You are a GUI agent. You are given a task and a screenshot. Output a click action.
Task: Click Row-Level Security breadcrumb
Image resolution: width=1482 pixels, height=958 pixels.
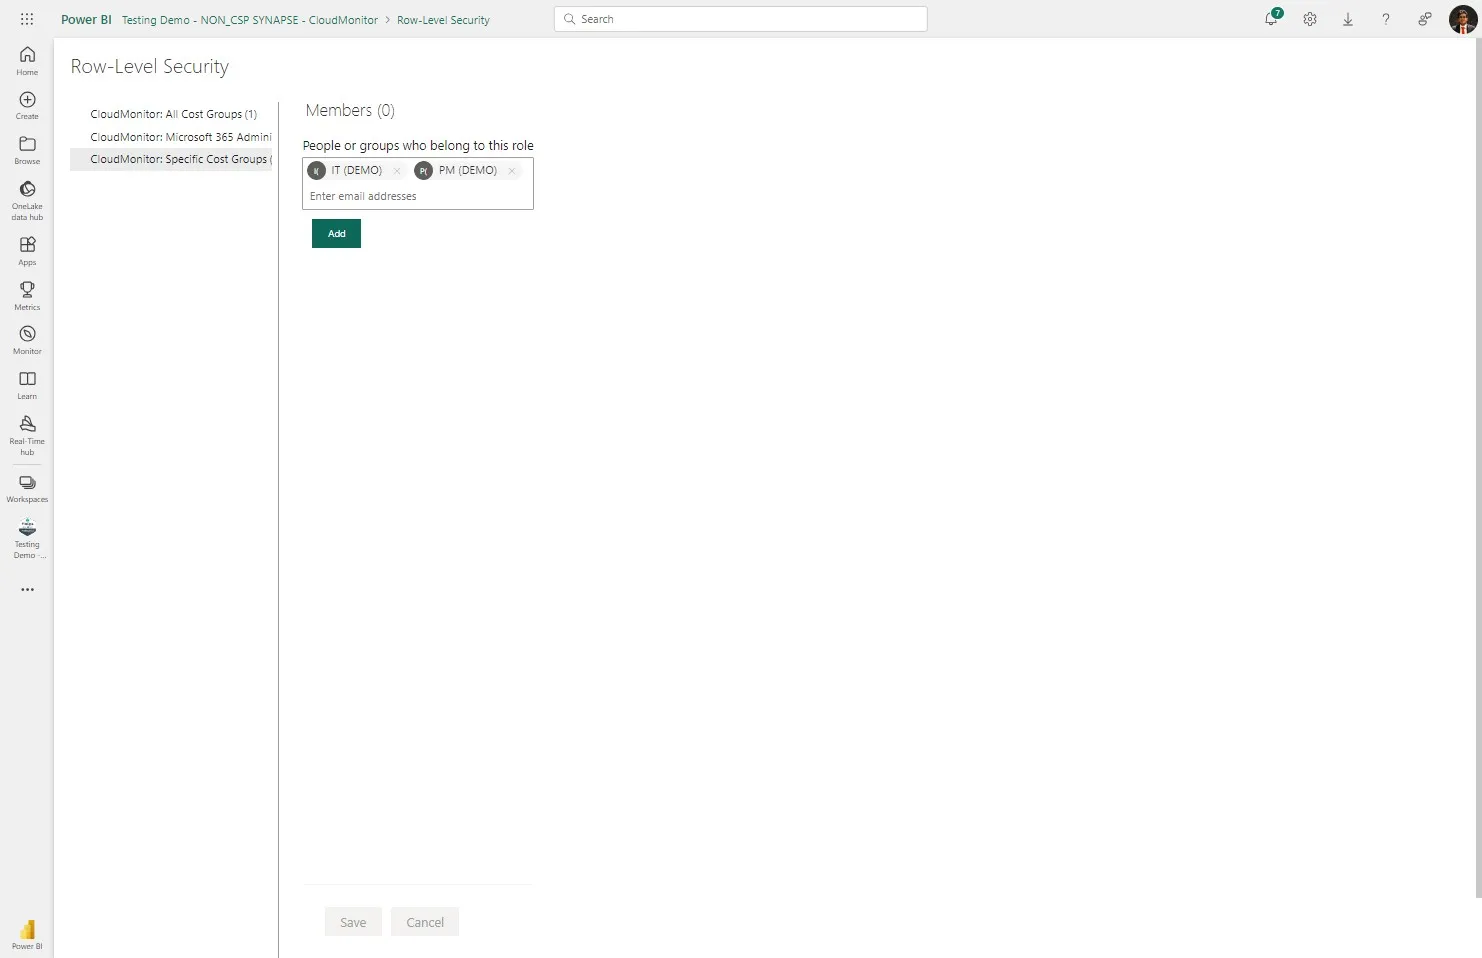tap(443, 20)
